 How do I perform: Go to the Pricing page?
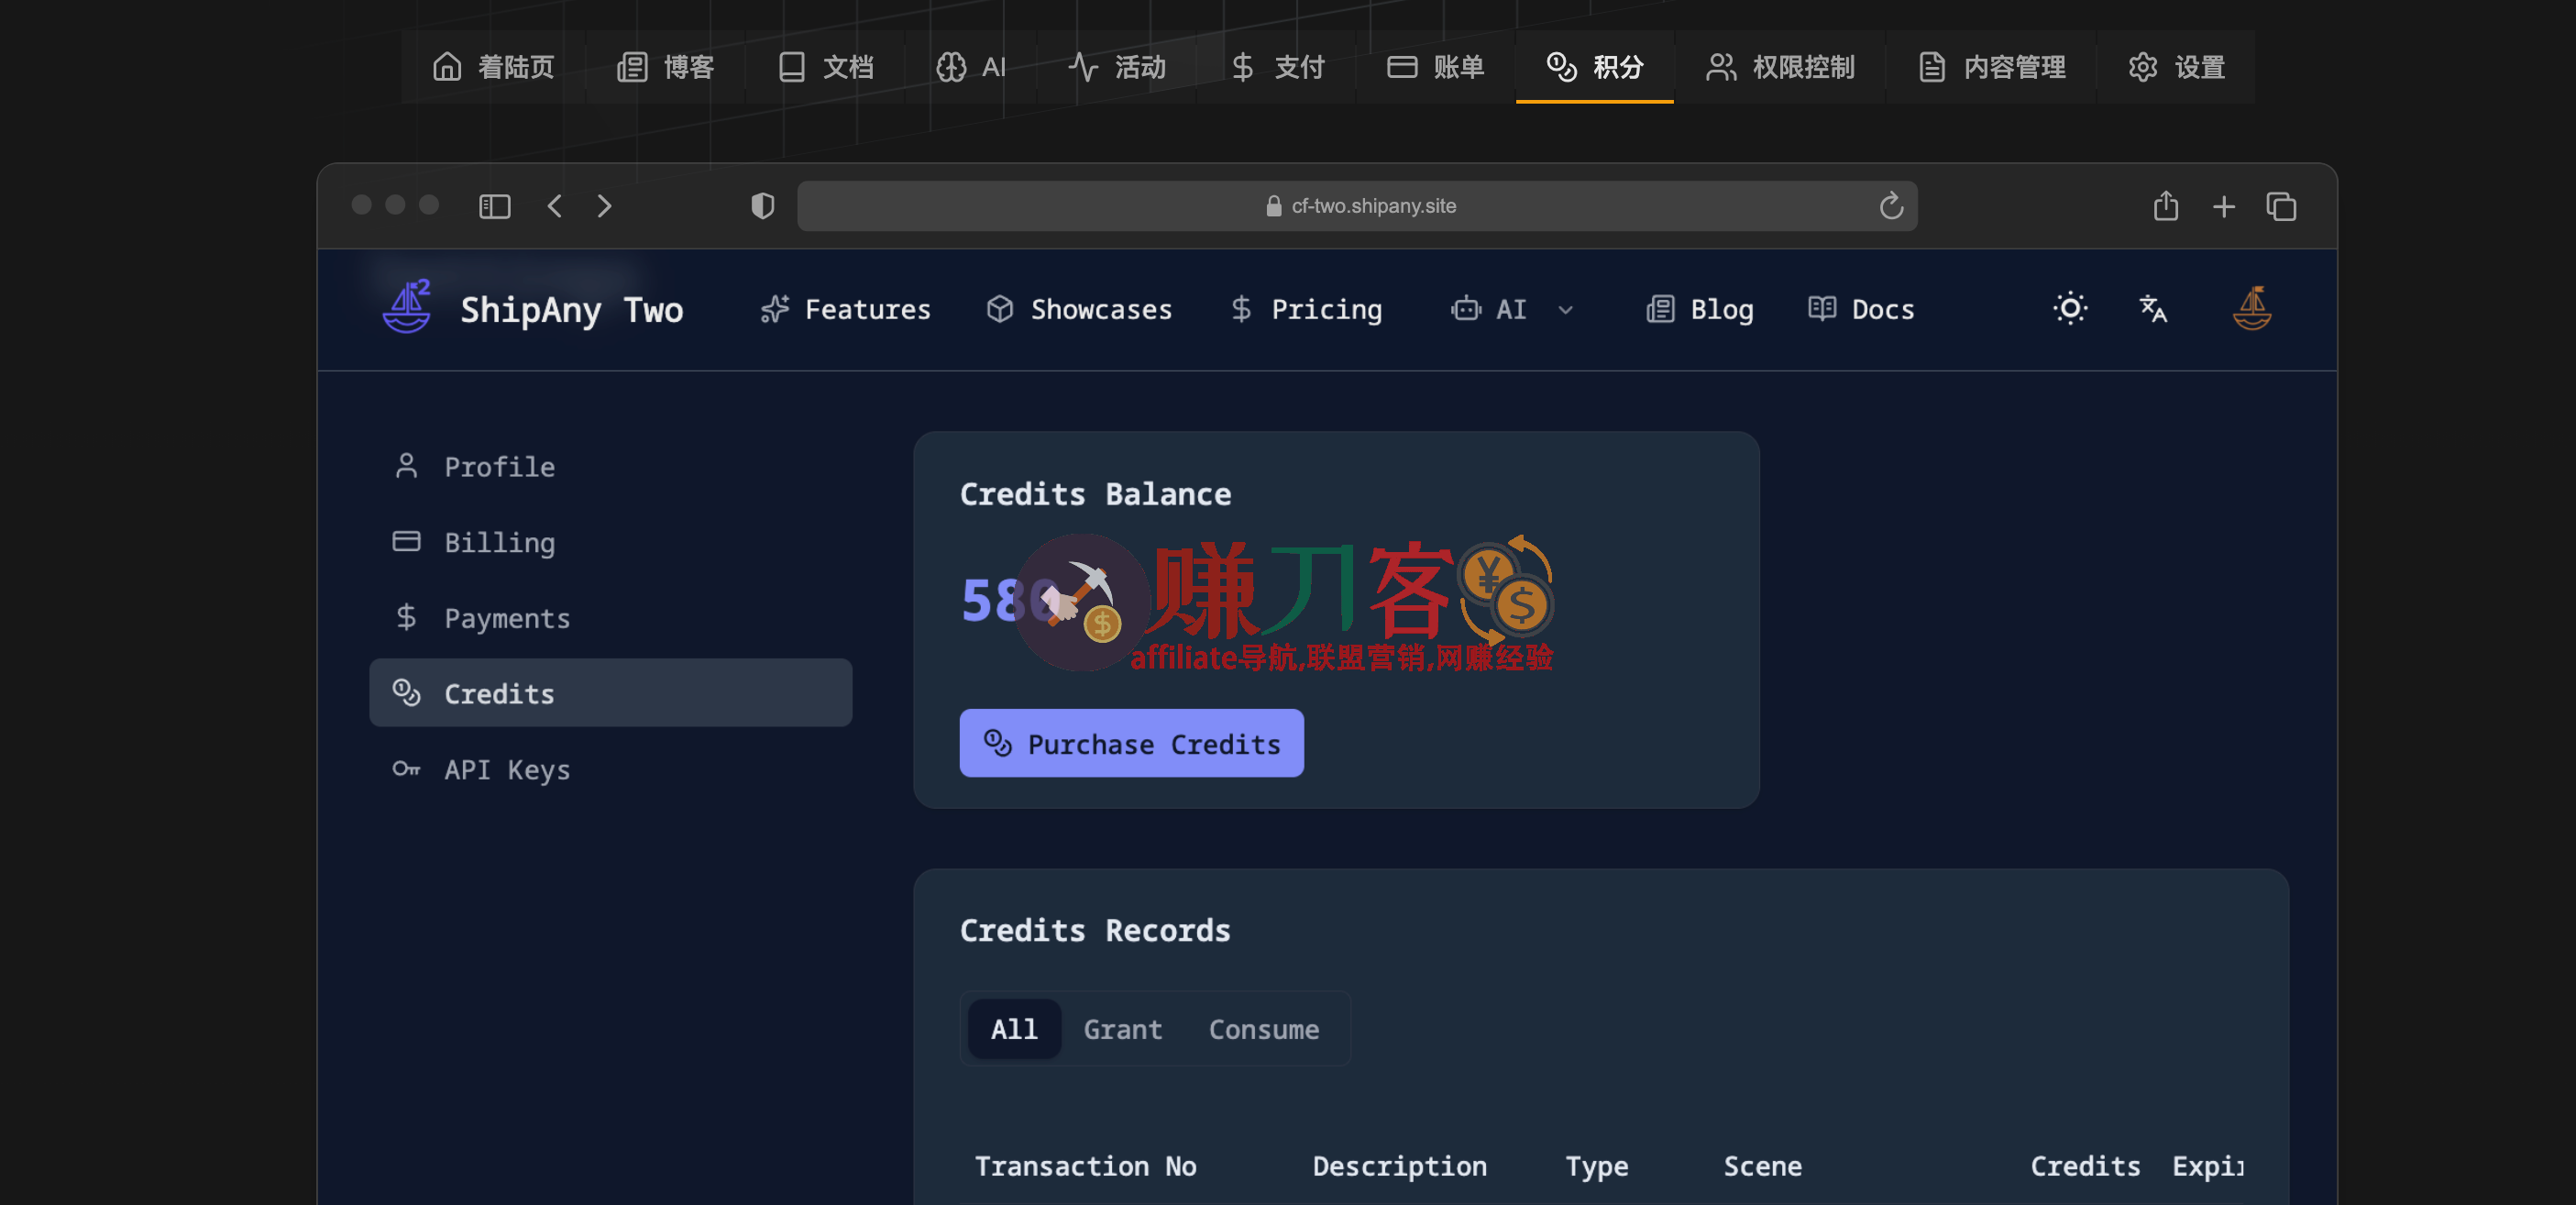[x=1306, y=310]
